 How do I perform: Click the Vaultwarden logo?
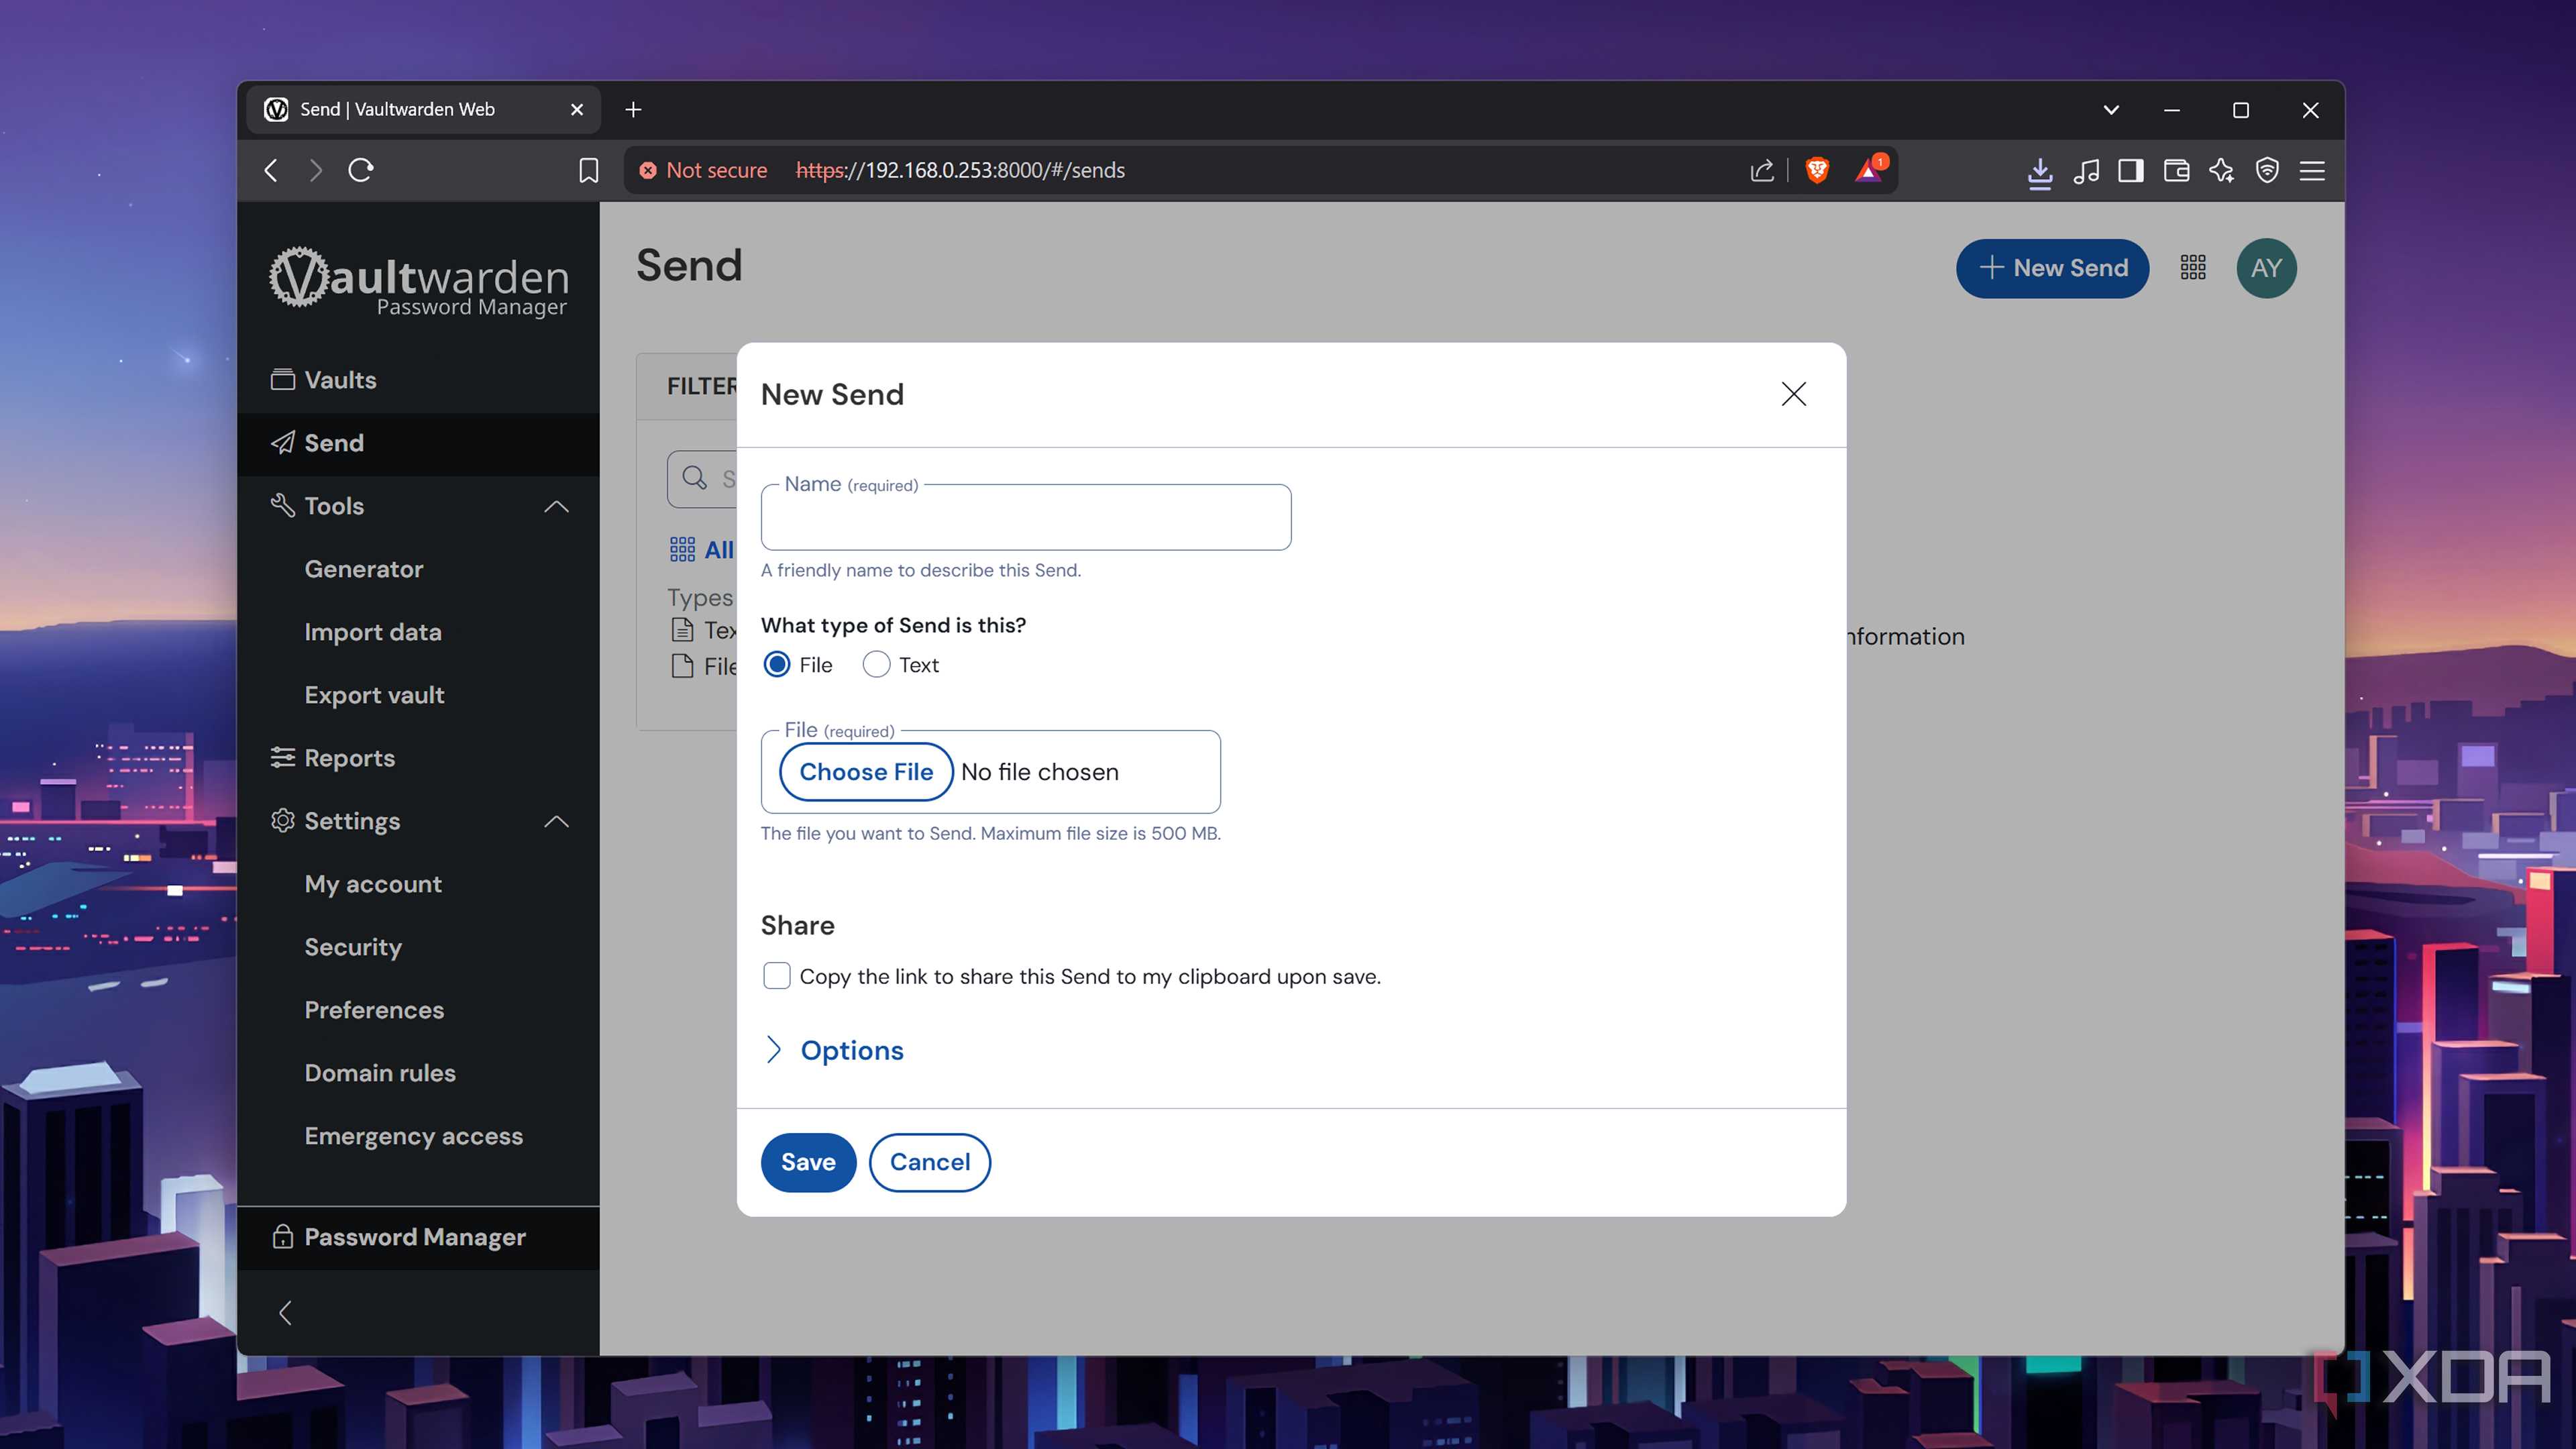[418, 282]
